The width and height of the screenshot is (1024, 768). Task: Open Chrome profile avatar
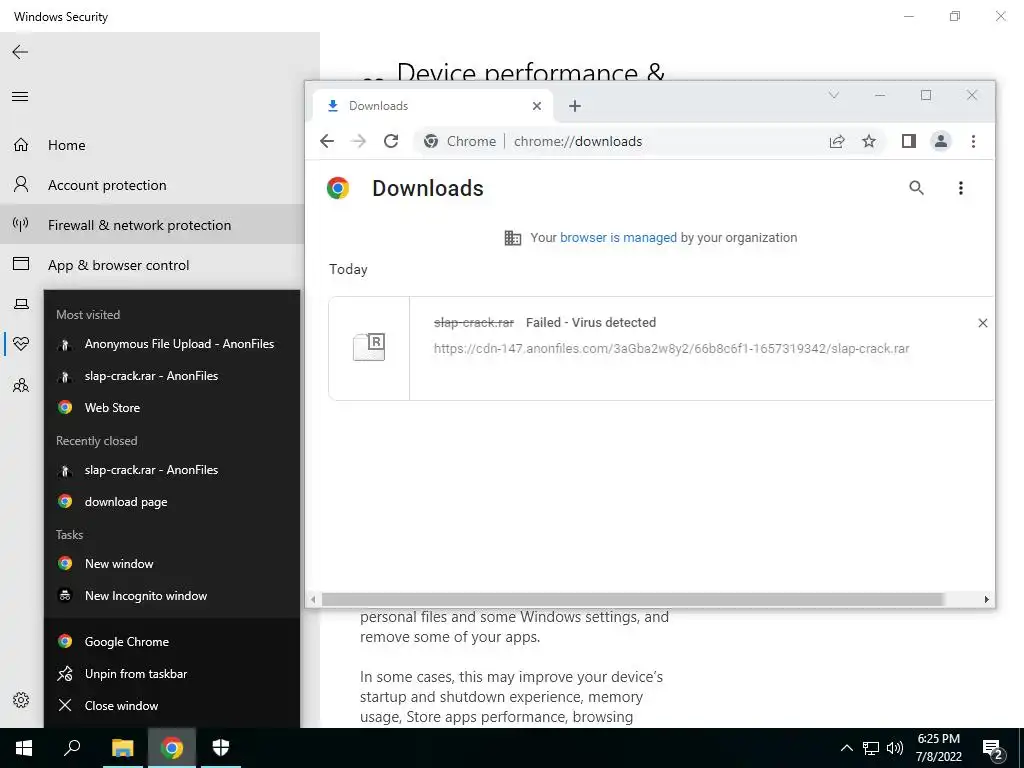[x=940, y=141]
